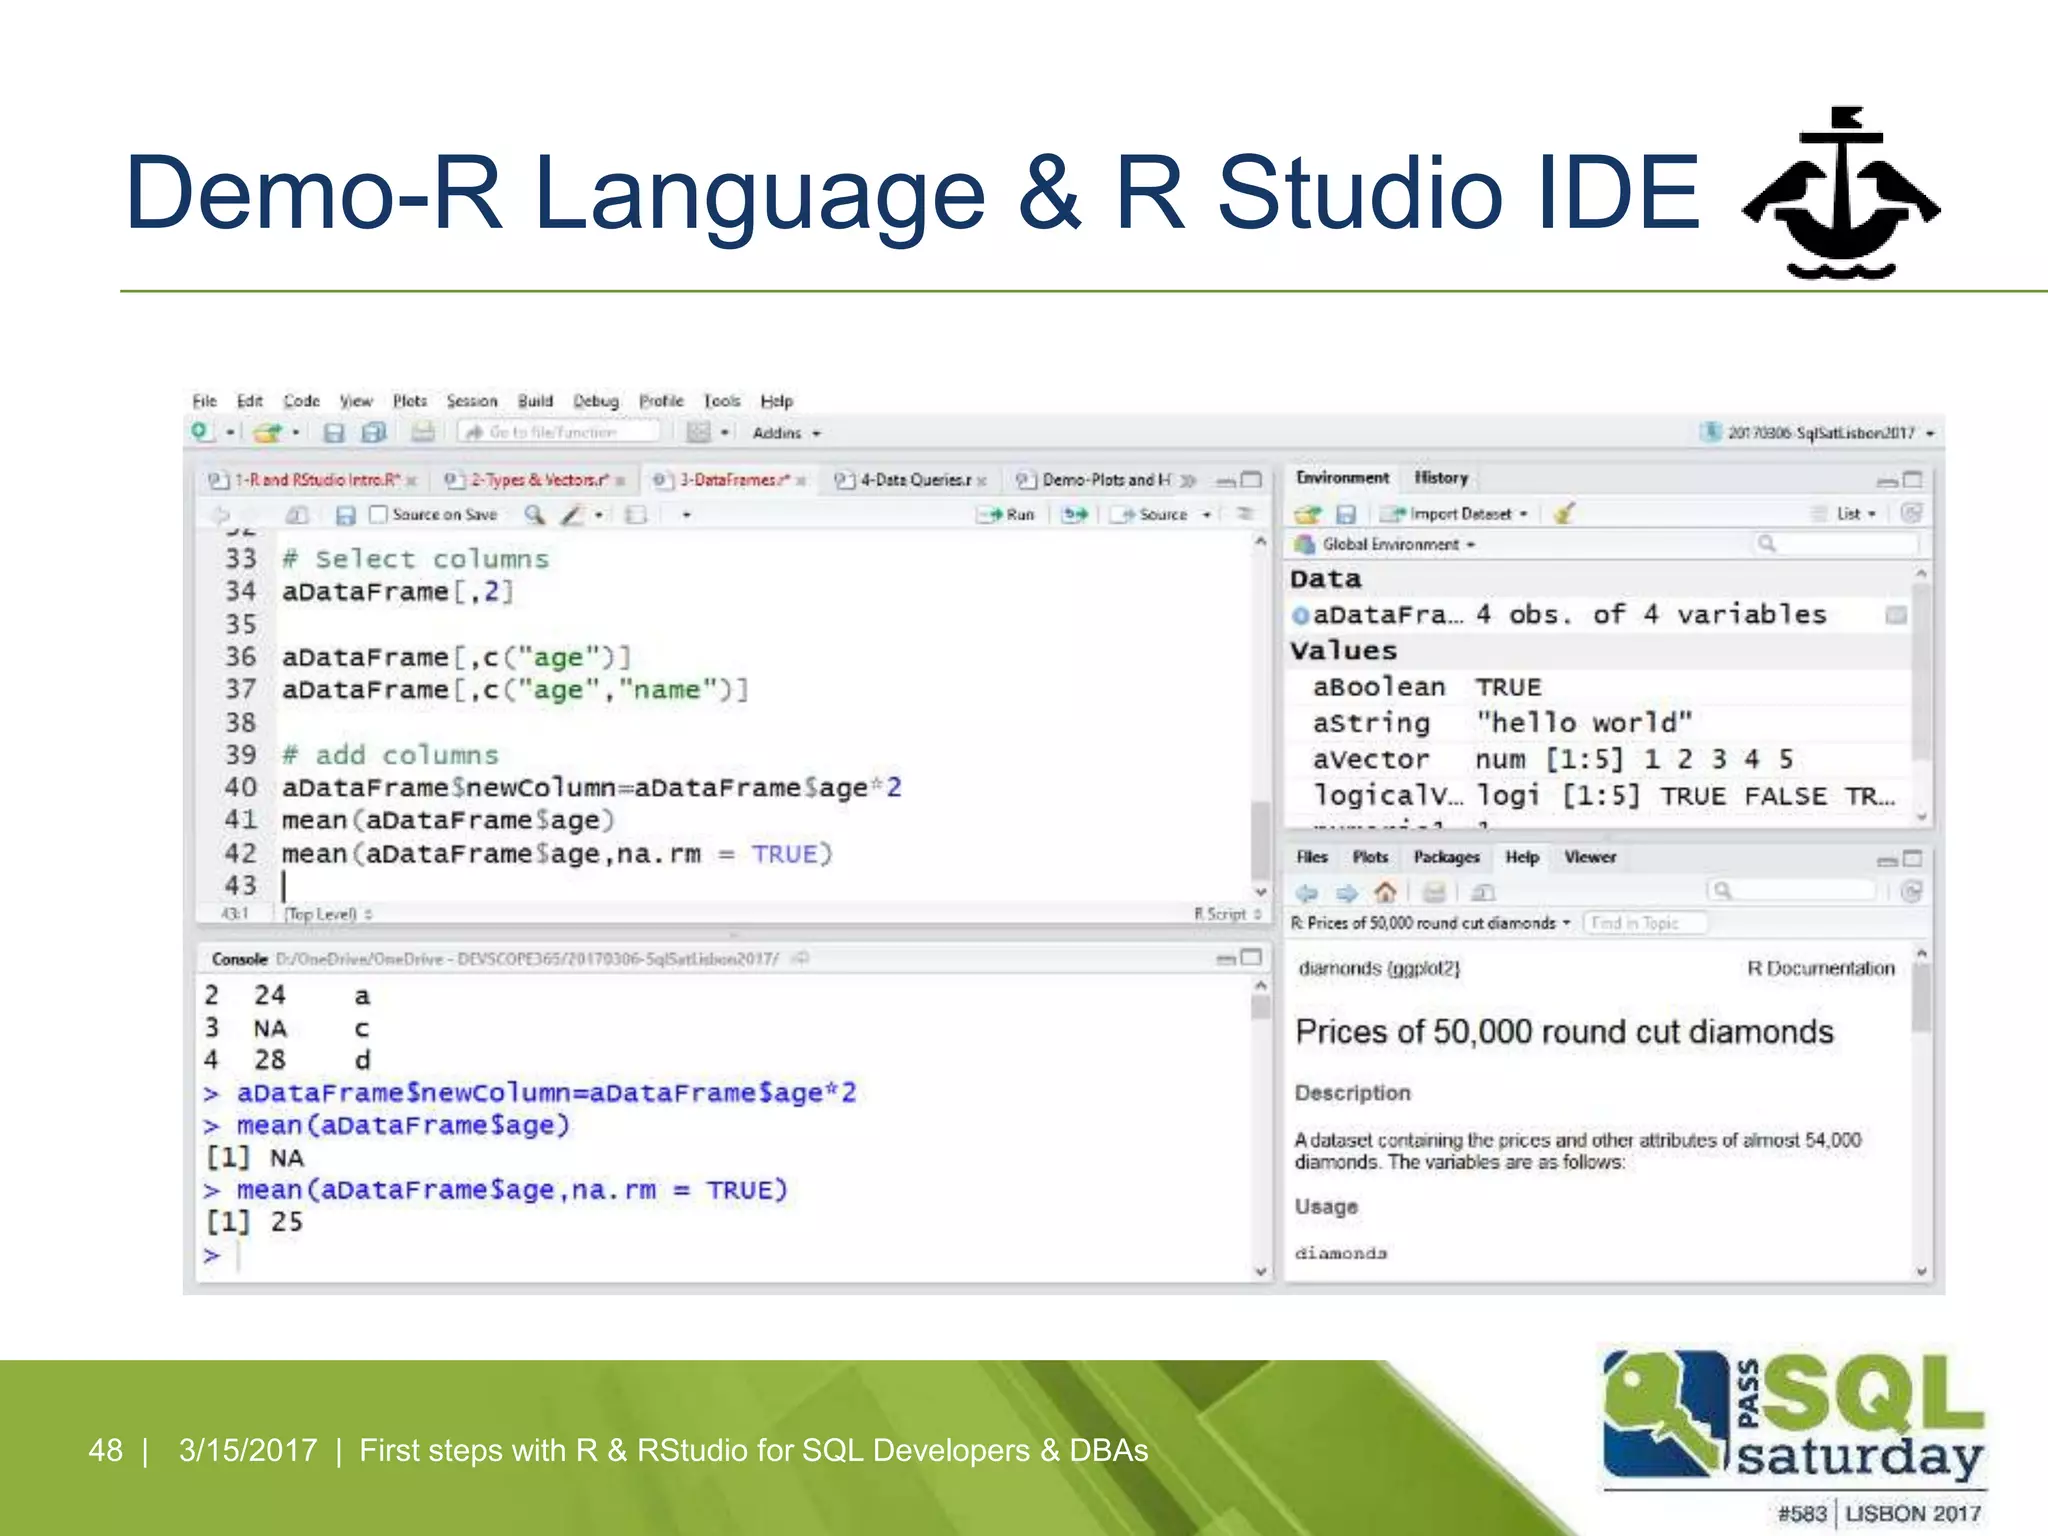The height and width of the screenshot is (1536, 2048).
Task: Click the document outline icon in editor
Action: (1245, 514)
